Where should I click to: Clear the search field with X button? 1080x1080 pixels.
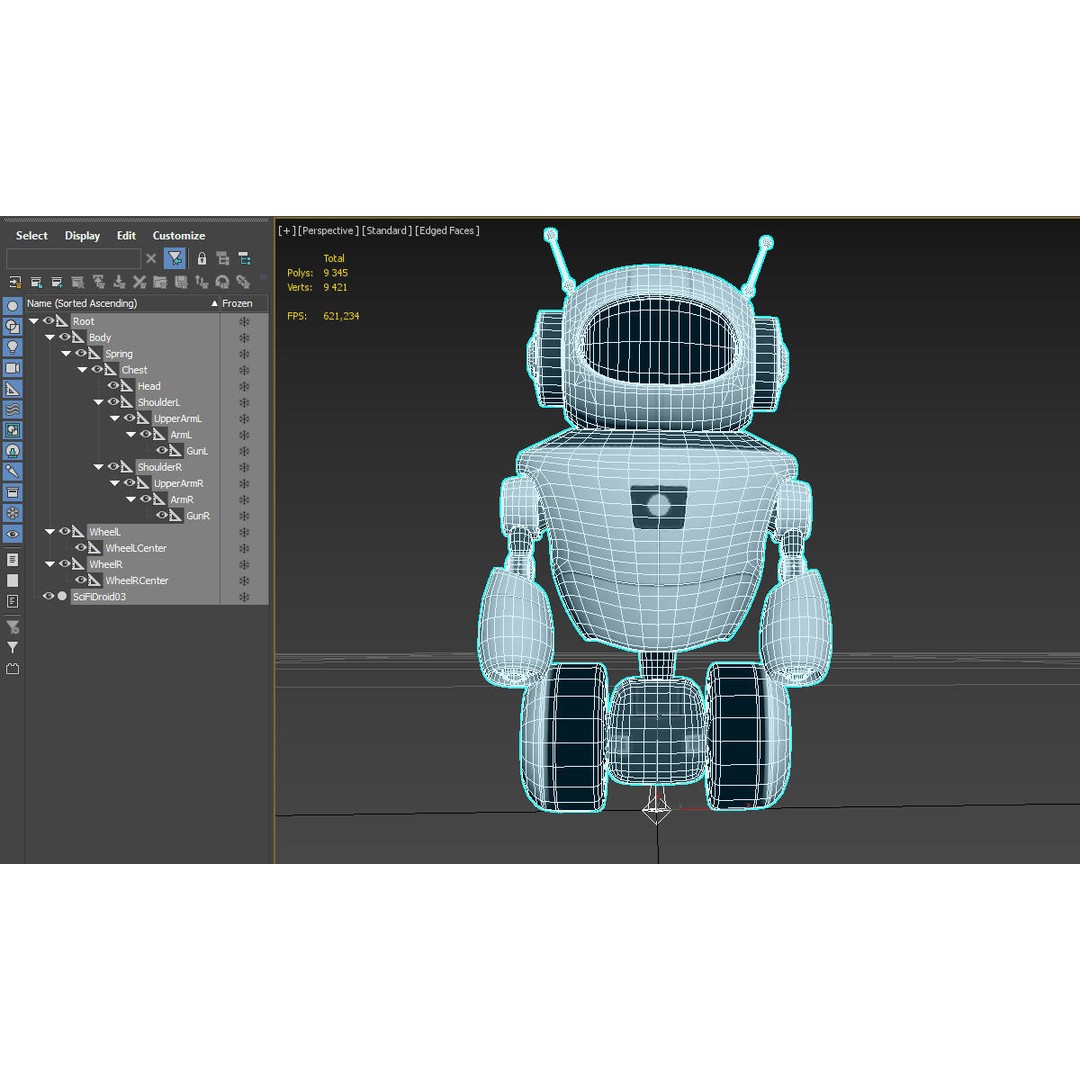point(152,258)
